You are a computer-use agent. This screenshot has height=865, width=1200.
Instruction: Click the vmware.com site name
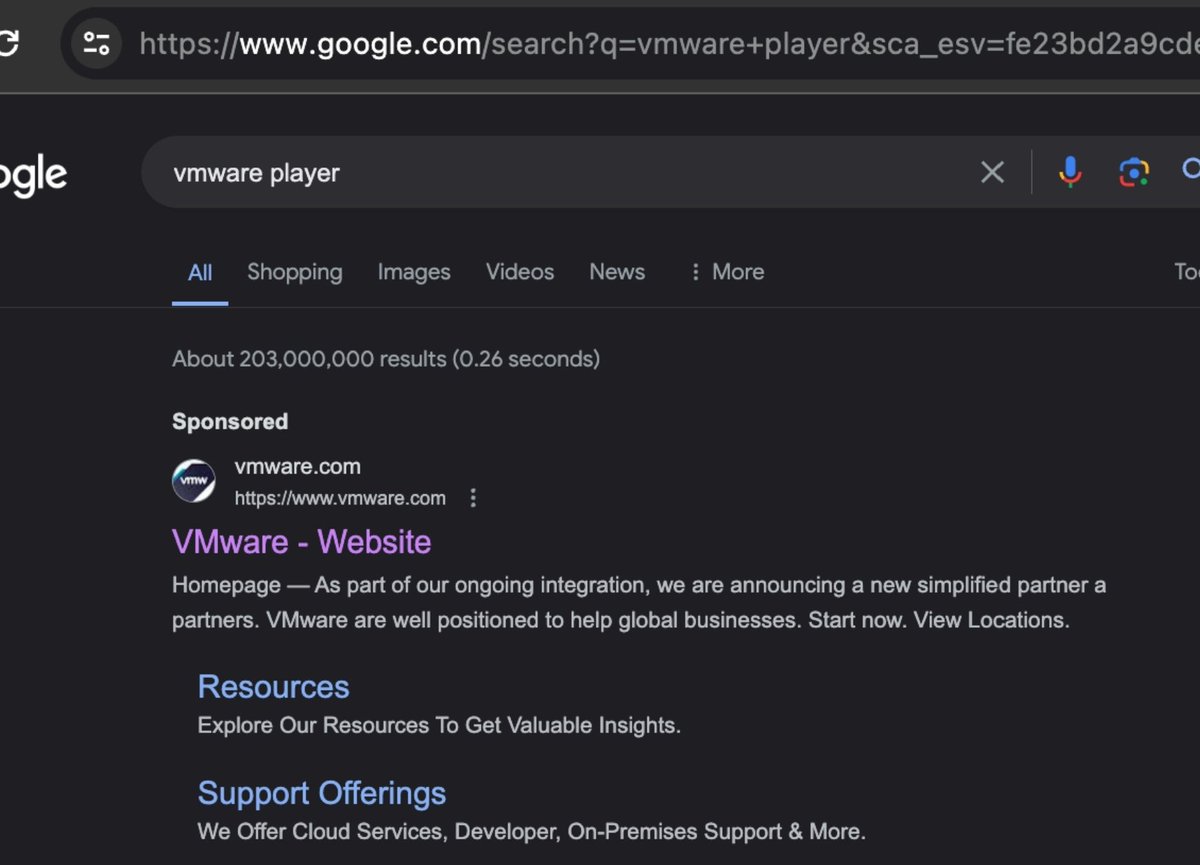(x=298, y=466)
